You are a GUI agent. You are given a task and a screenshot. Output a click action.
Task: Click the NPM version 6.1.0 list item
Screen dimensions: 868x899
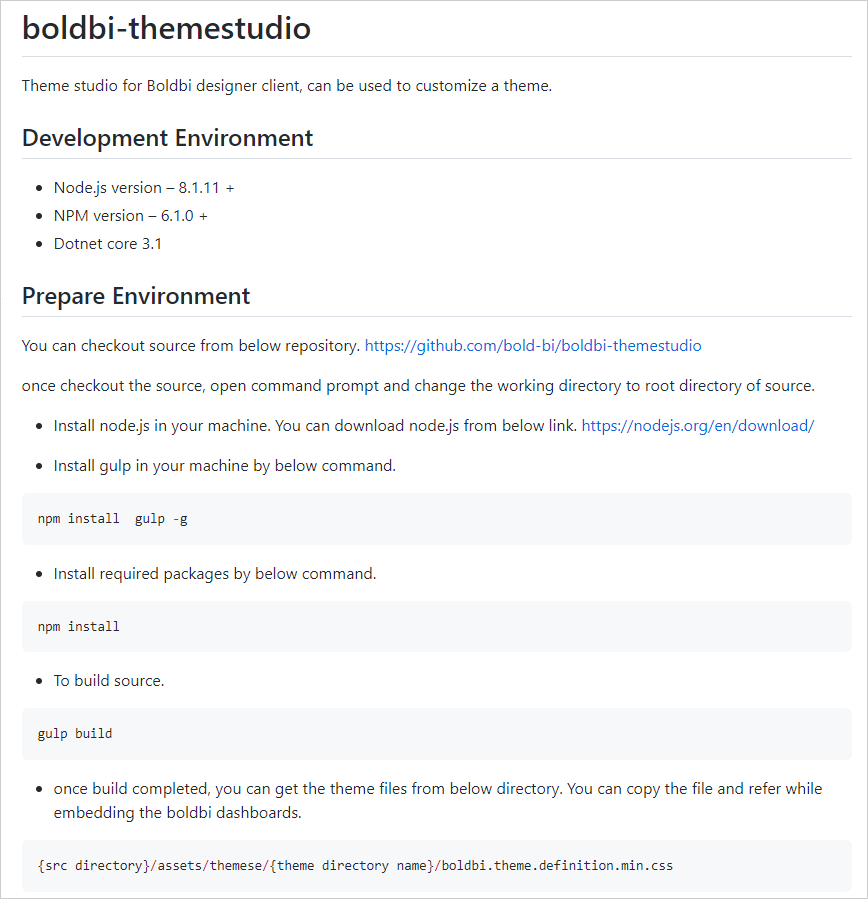coord(131,216)
